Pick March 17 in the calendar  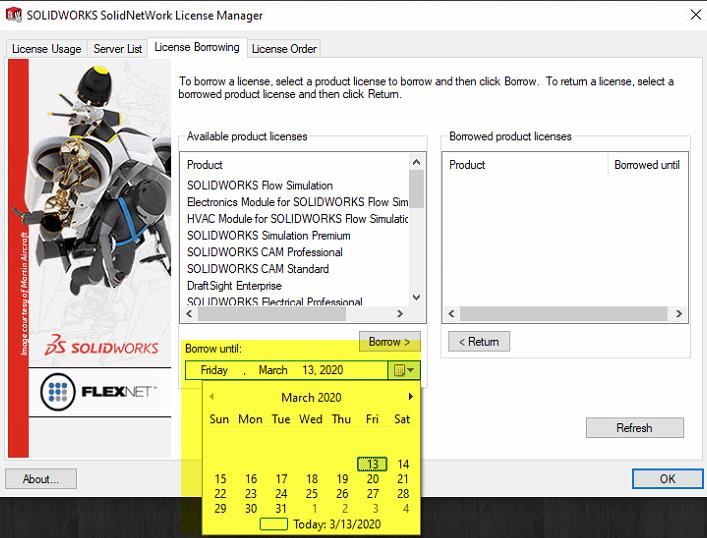(x=281, y=479)
